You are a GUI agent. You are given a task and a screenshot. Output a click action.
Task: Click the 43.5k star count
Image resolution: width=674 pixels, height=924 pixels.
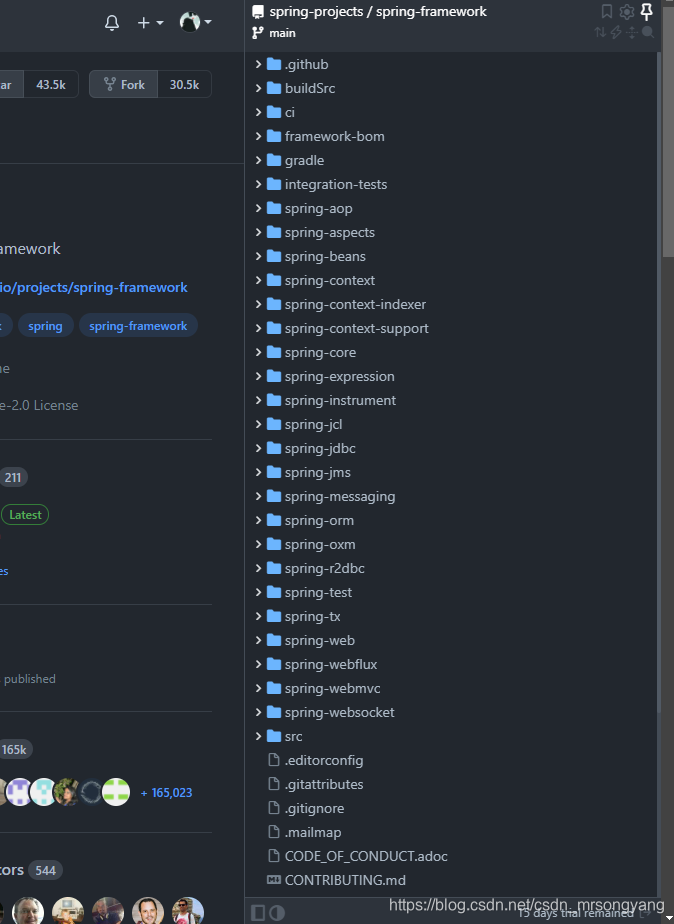pyautogui.click(x=51, y=84)
